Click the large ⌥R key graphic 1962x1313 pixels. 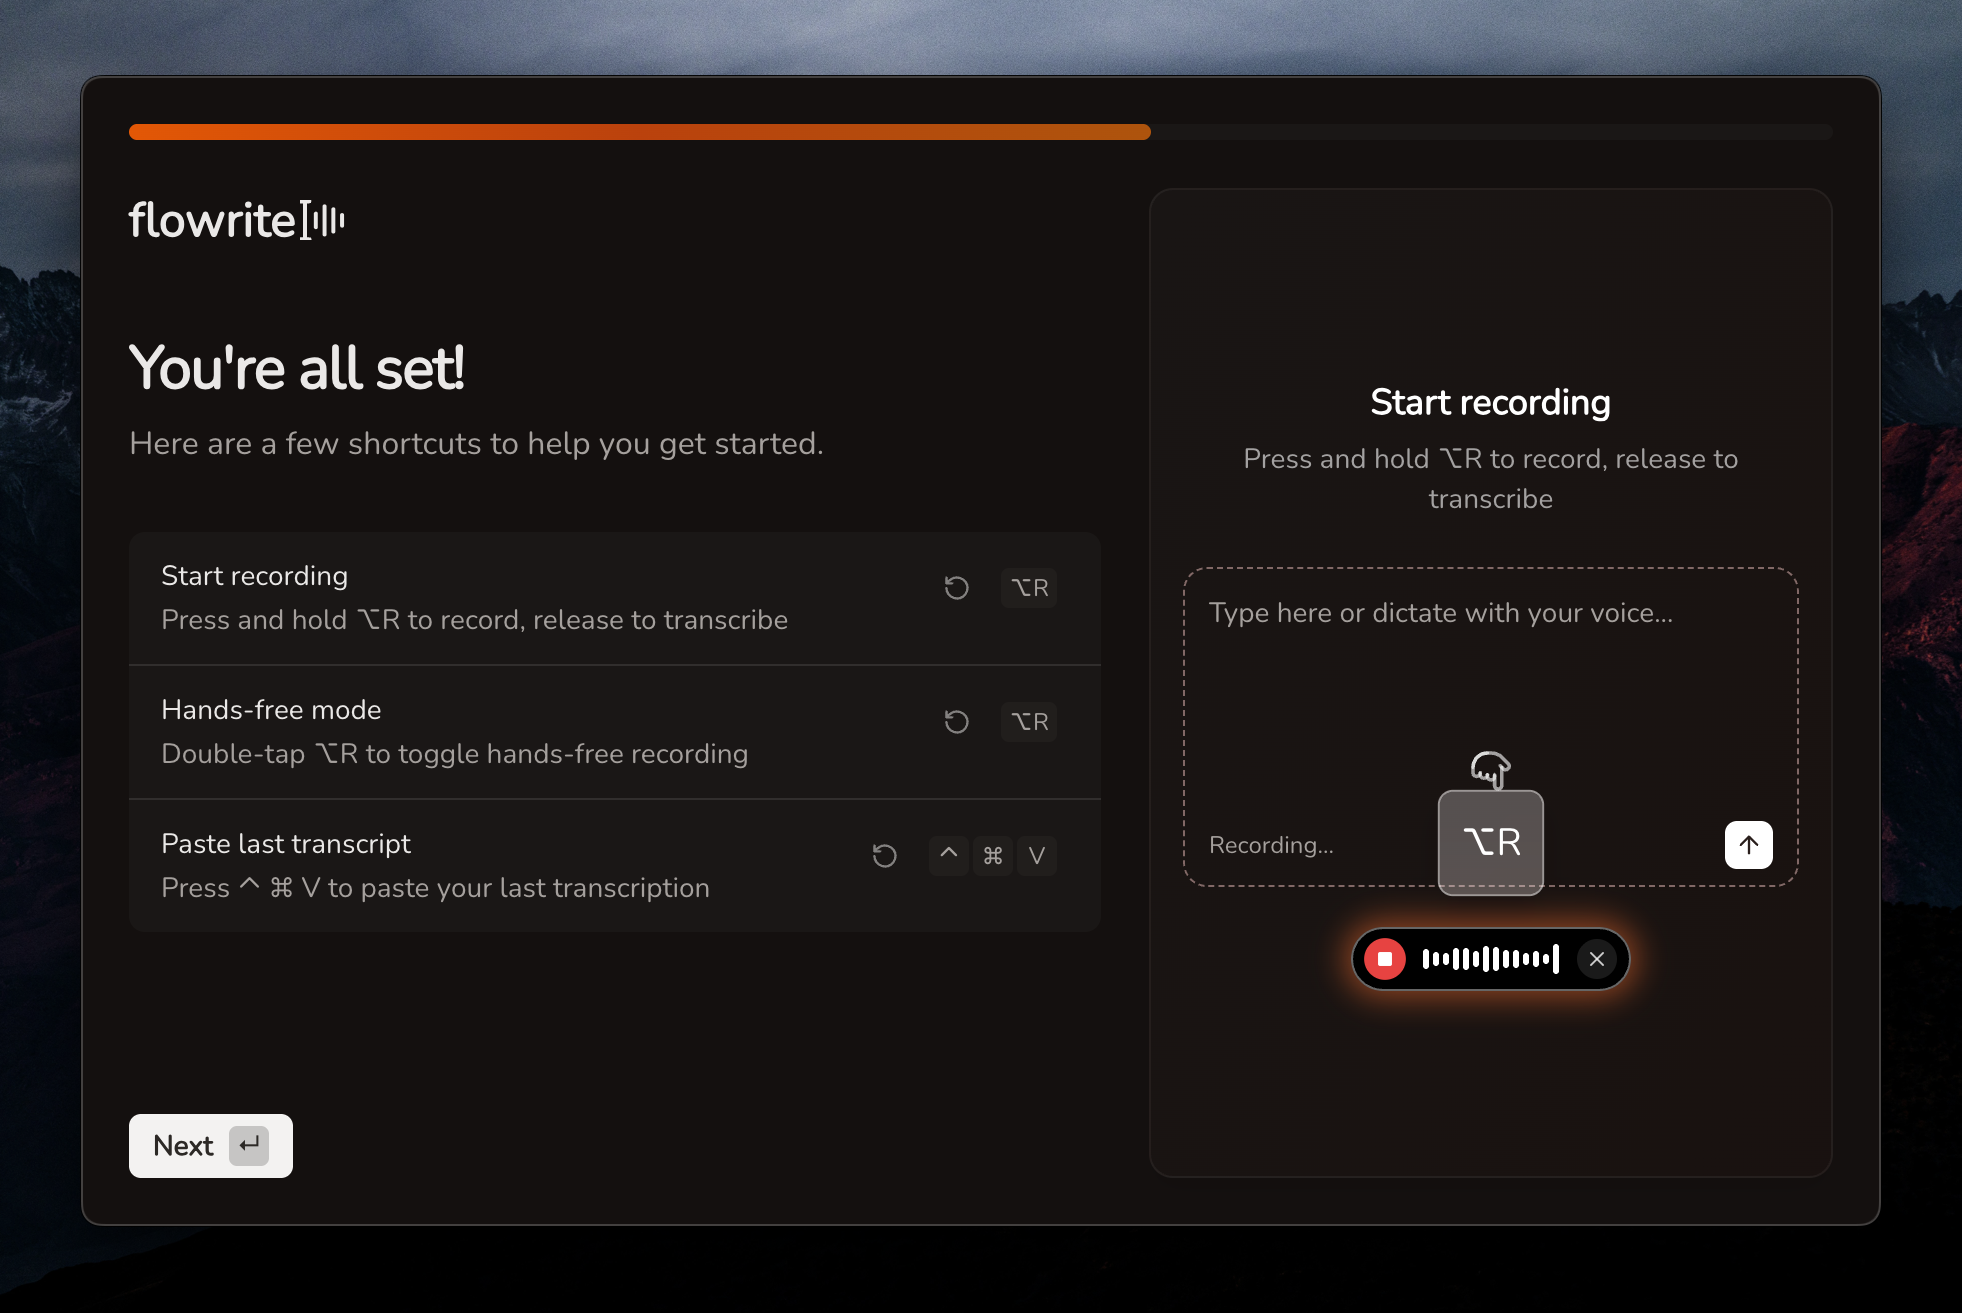1490,843
